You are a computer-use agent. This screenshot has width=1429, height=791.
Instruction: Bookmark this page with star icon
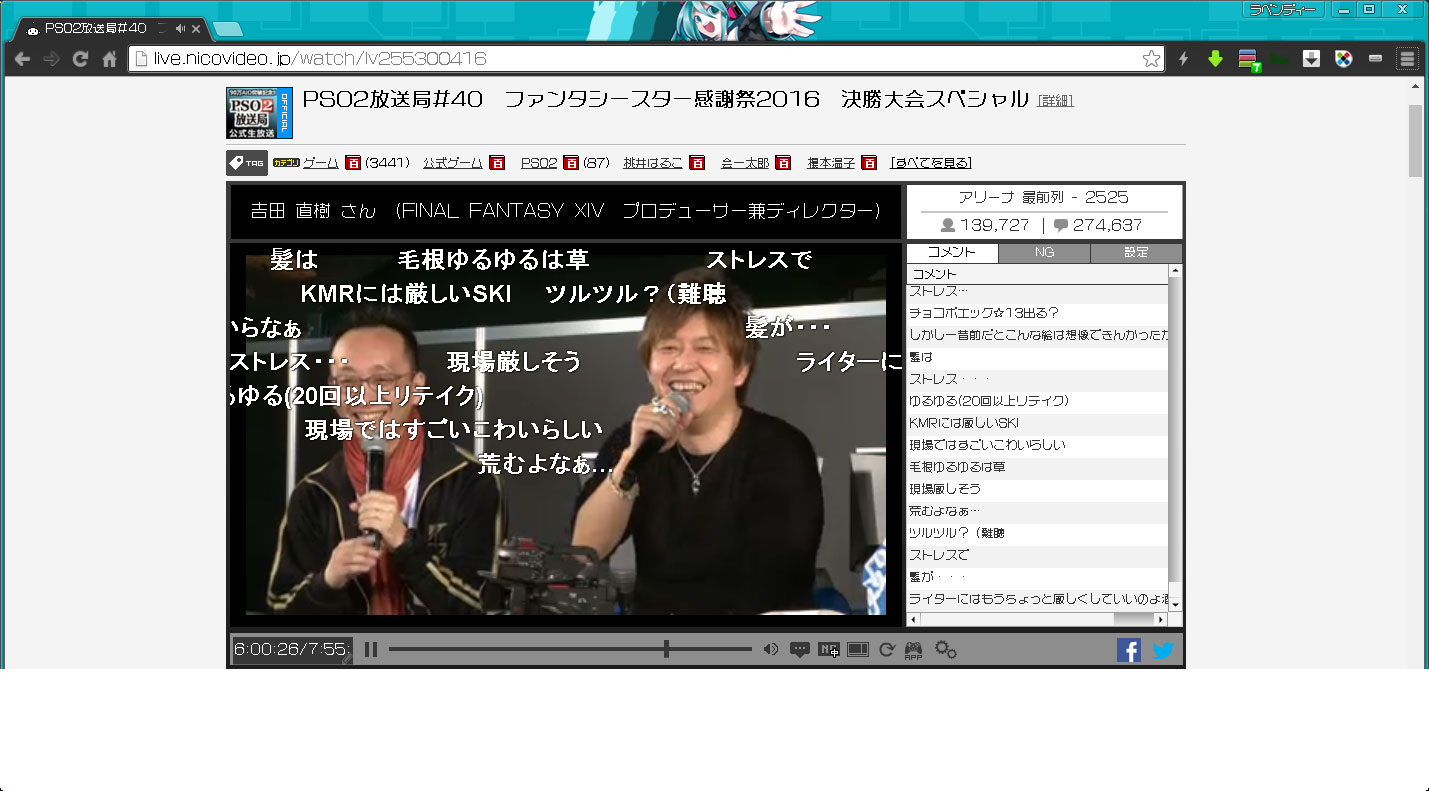point(1151,59)
